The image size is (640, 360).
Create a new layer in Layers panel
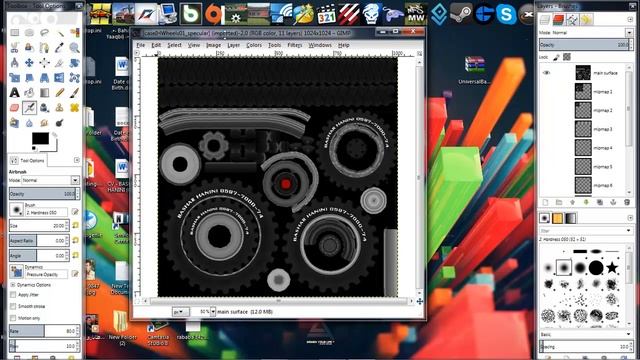click(x=545, y=202)
